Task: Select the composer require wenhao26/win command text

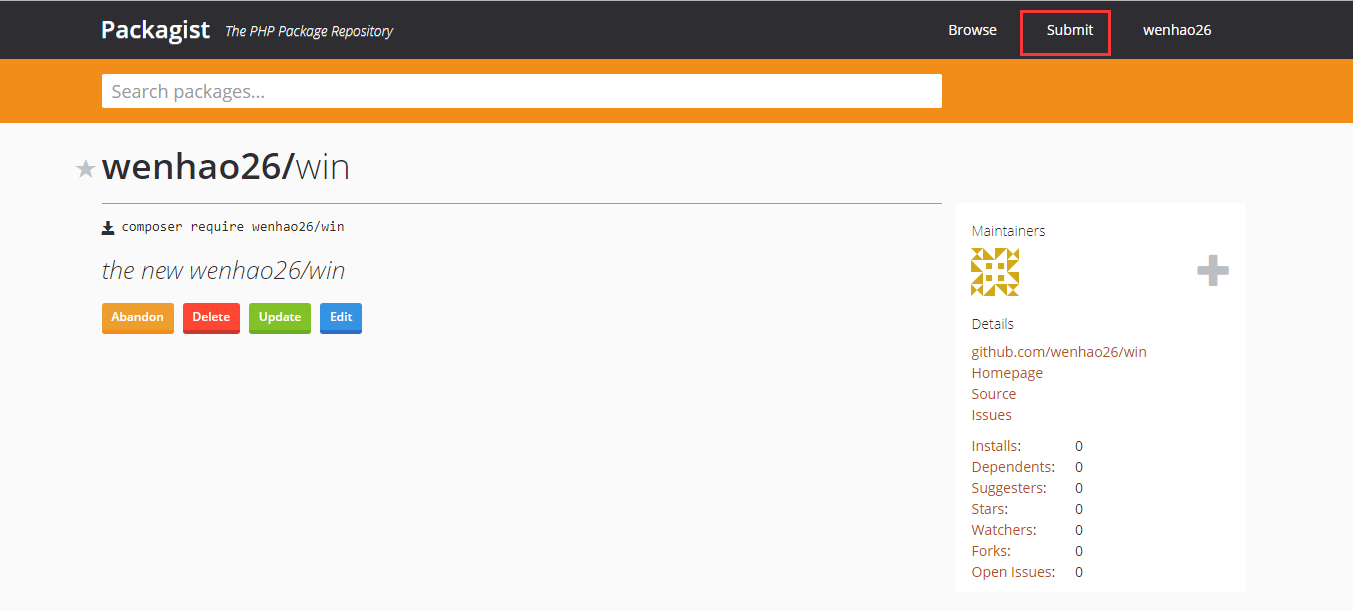Action: [x=233, y=227]
